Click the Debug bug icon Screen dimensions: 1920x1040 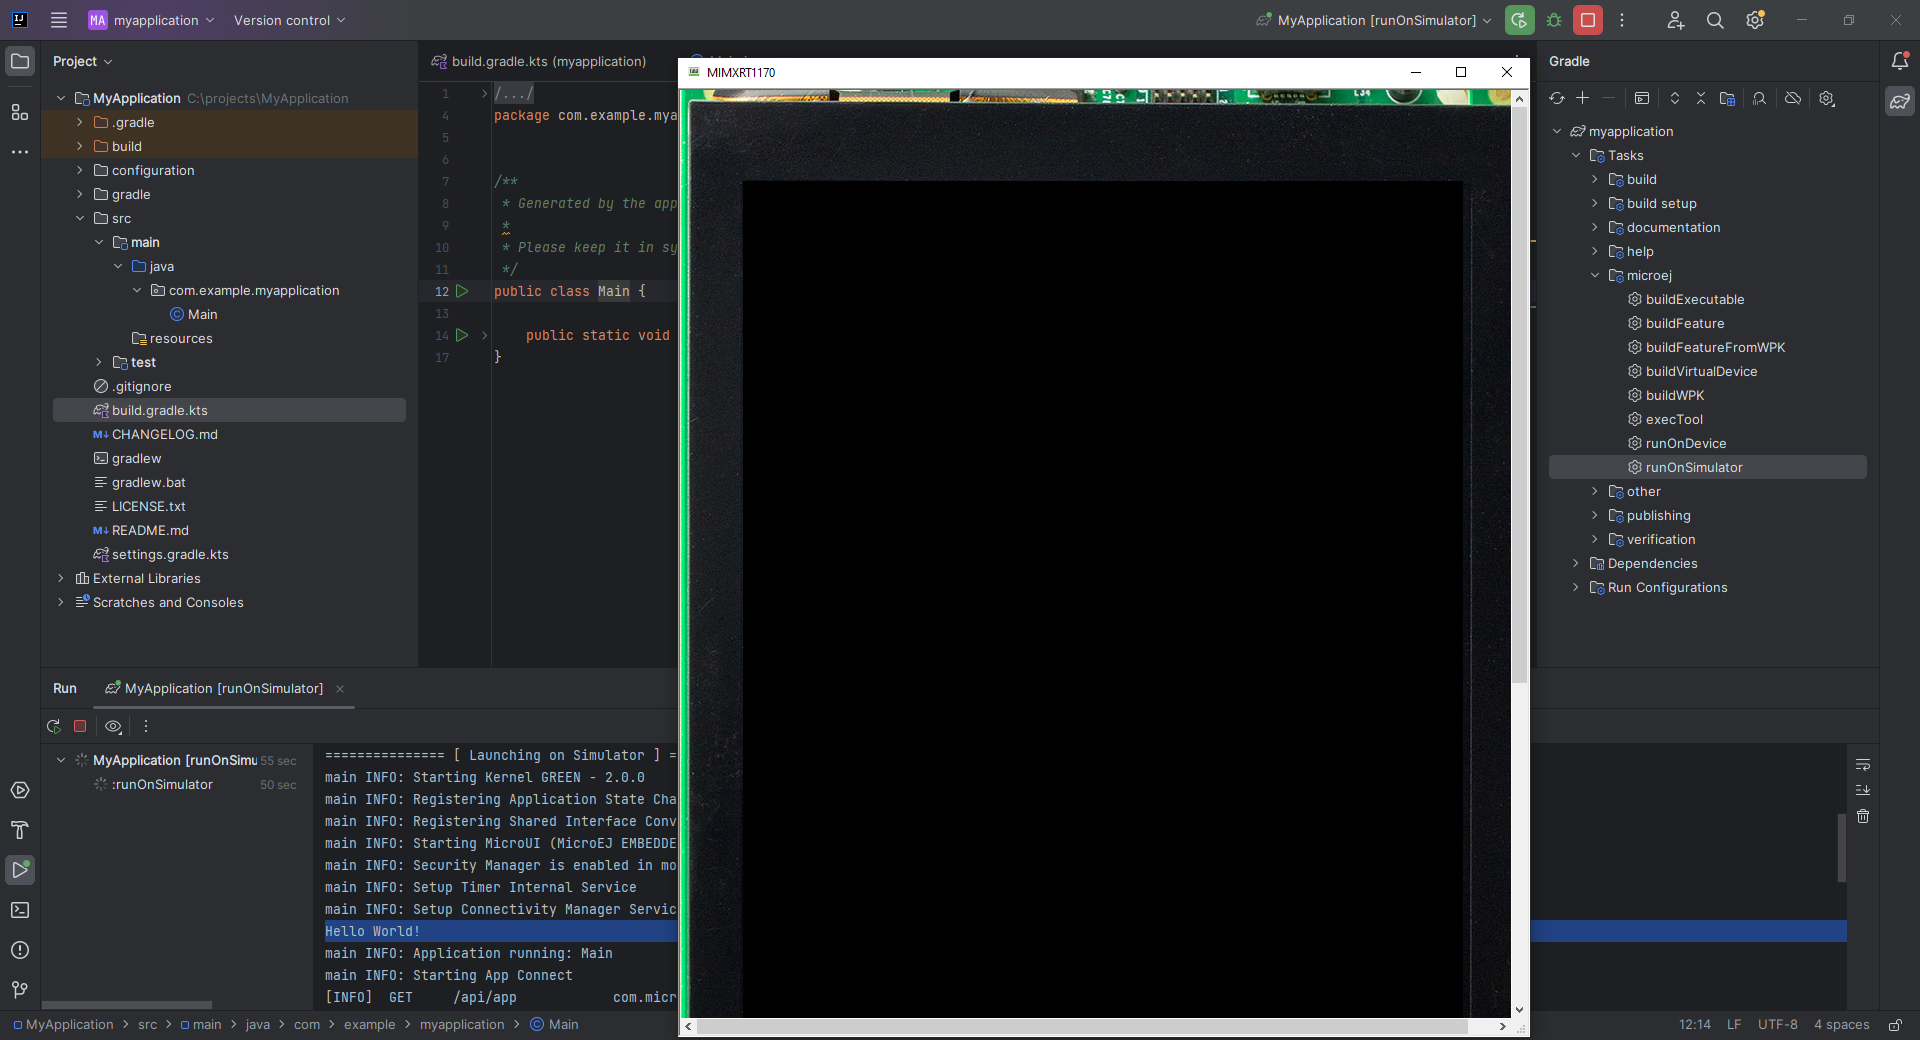click(1554, 20)
